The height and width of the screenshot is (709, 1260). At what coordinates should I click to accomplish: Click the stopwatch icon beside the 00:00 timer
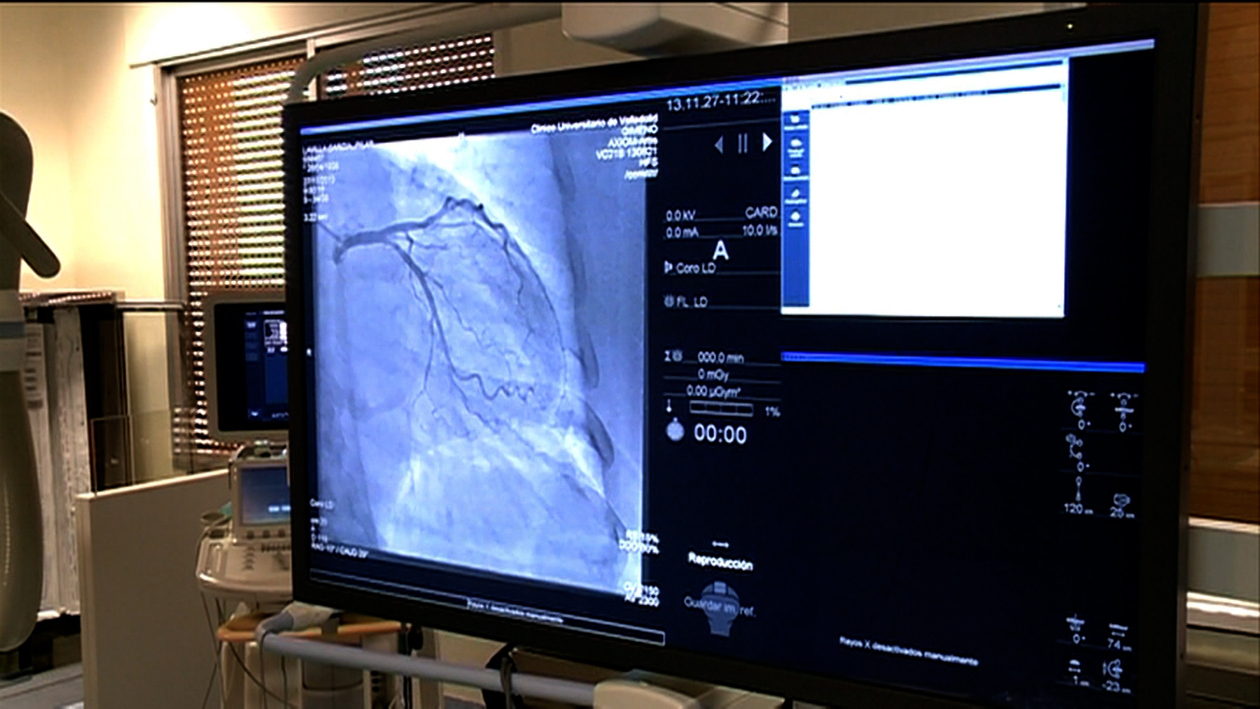(x=675, y=429)
